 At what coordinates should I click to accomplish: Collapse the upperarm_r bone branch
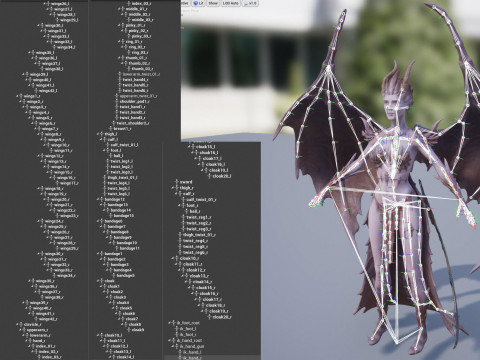pos(20,330)
